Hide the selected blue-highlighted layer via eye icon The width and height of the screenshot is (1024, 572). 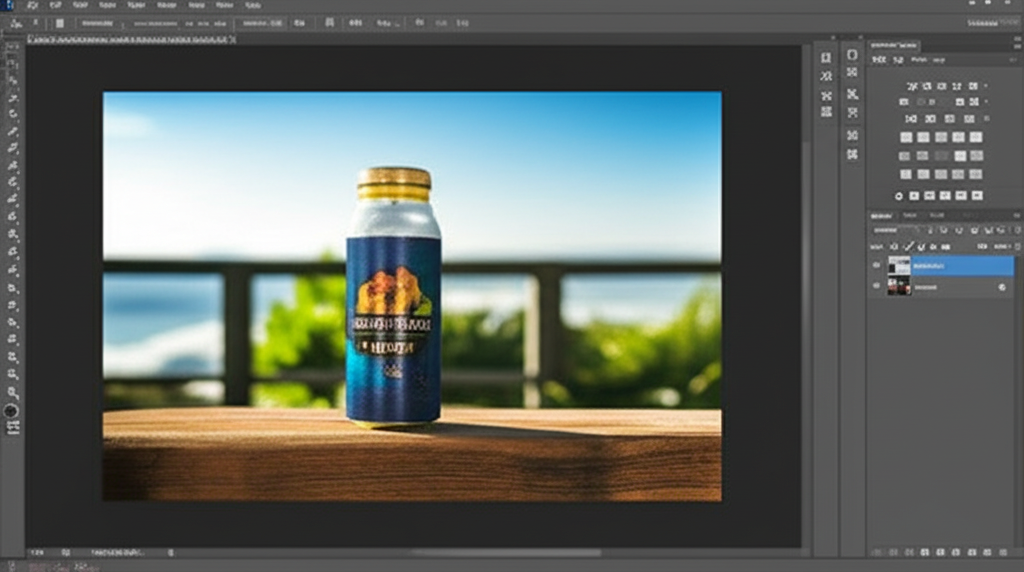click(877, 266)
